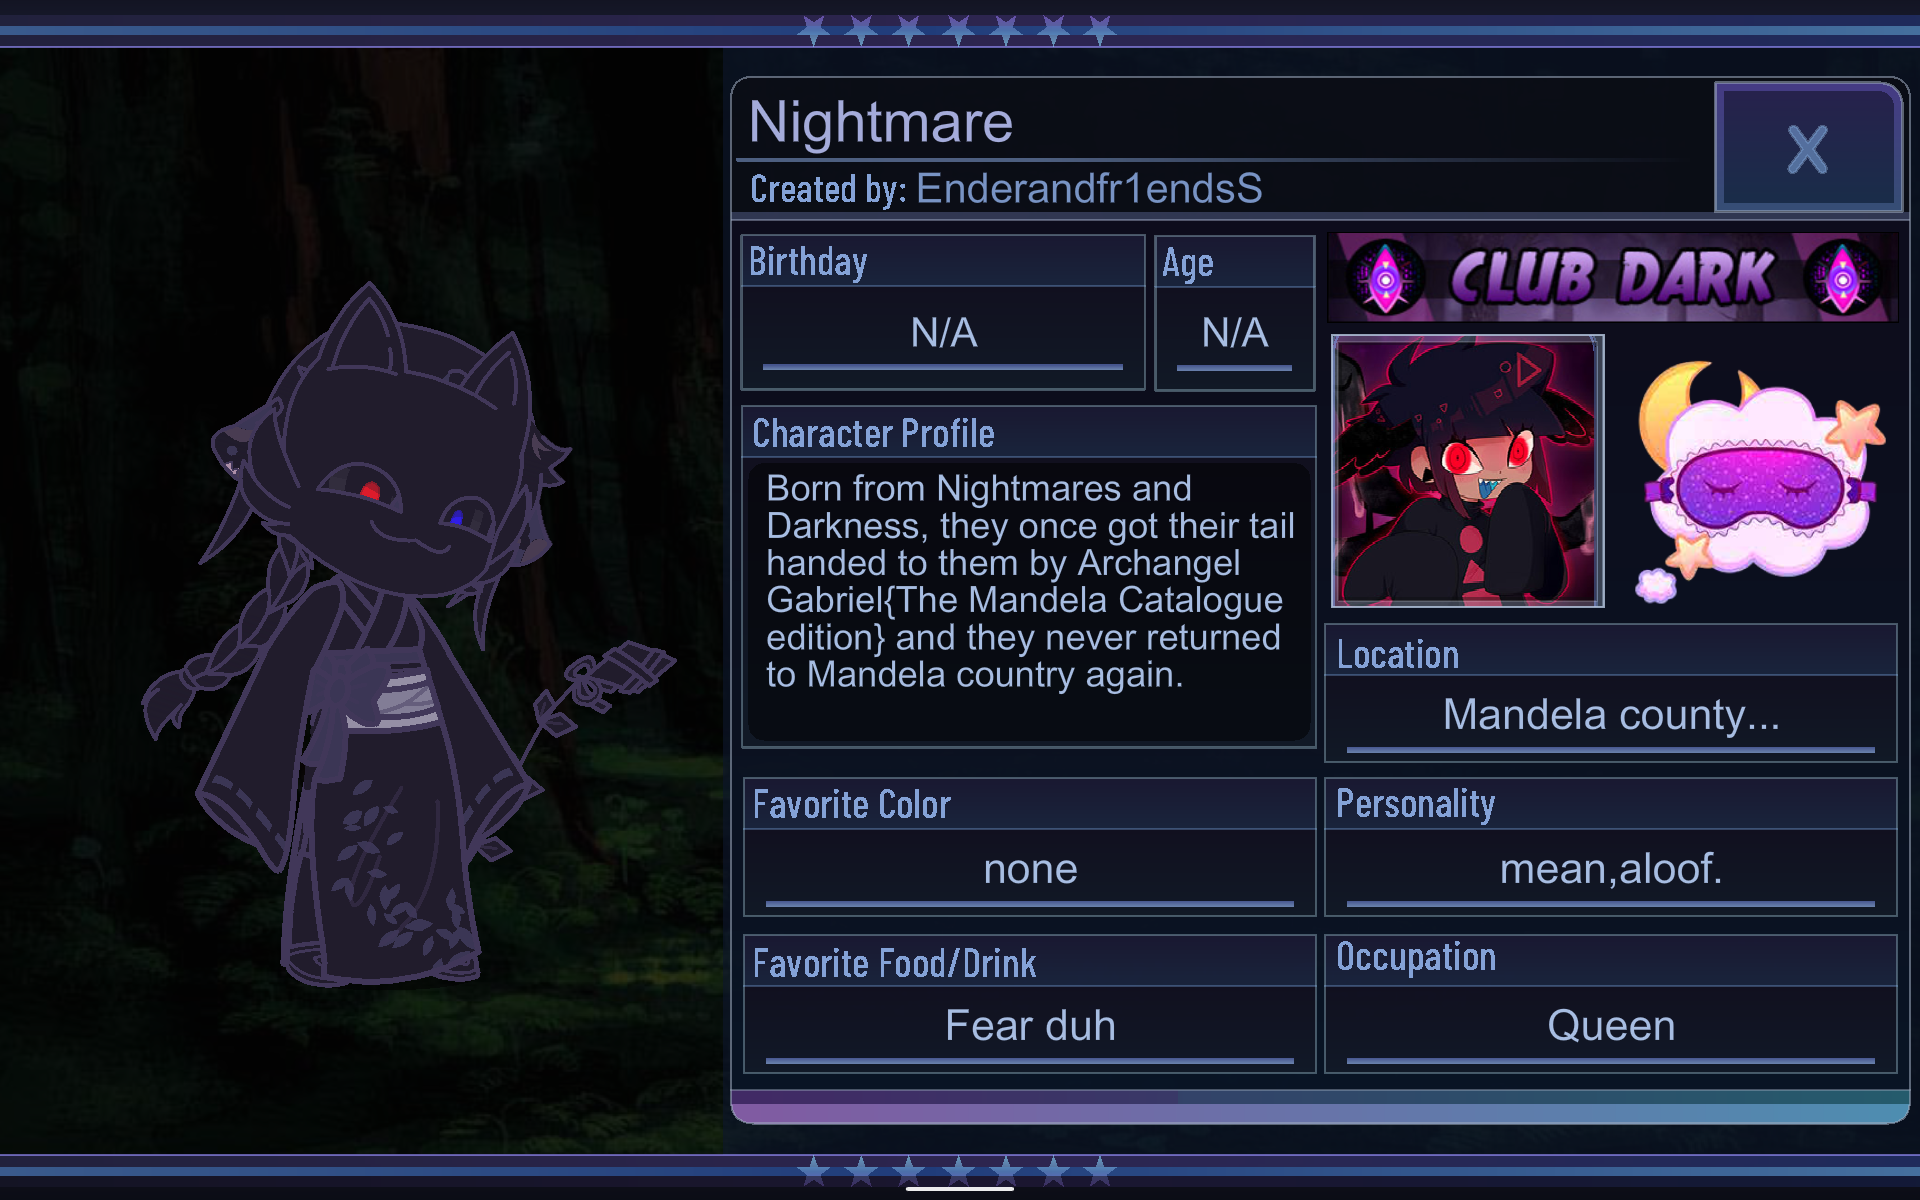Image resolution: width=1920 pixels, height=1200 pixels.
Task: Click the Character Profile description text
Action: (x=1028, y=582)
